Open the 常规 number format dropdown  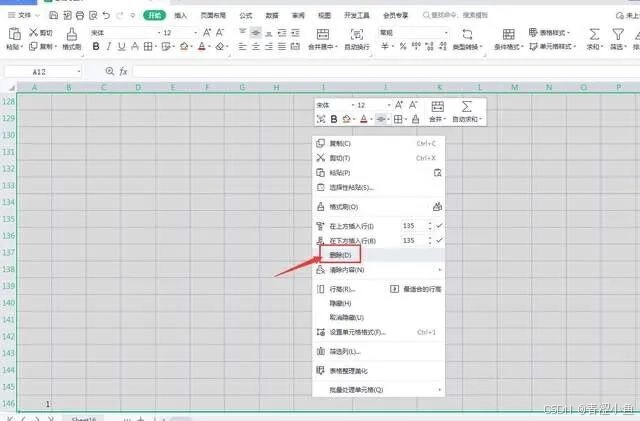pos(446,33)
